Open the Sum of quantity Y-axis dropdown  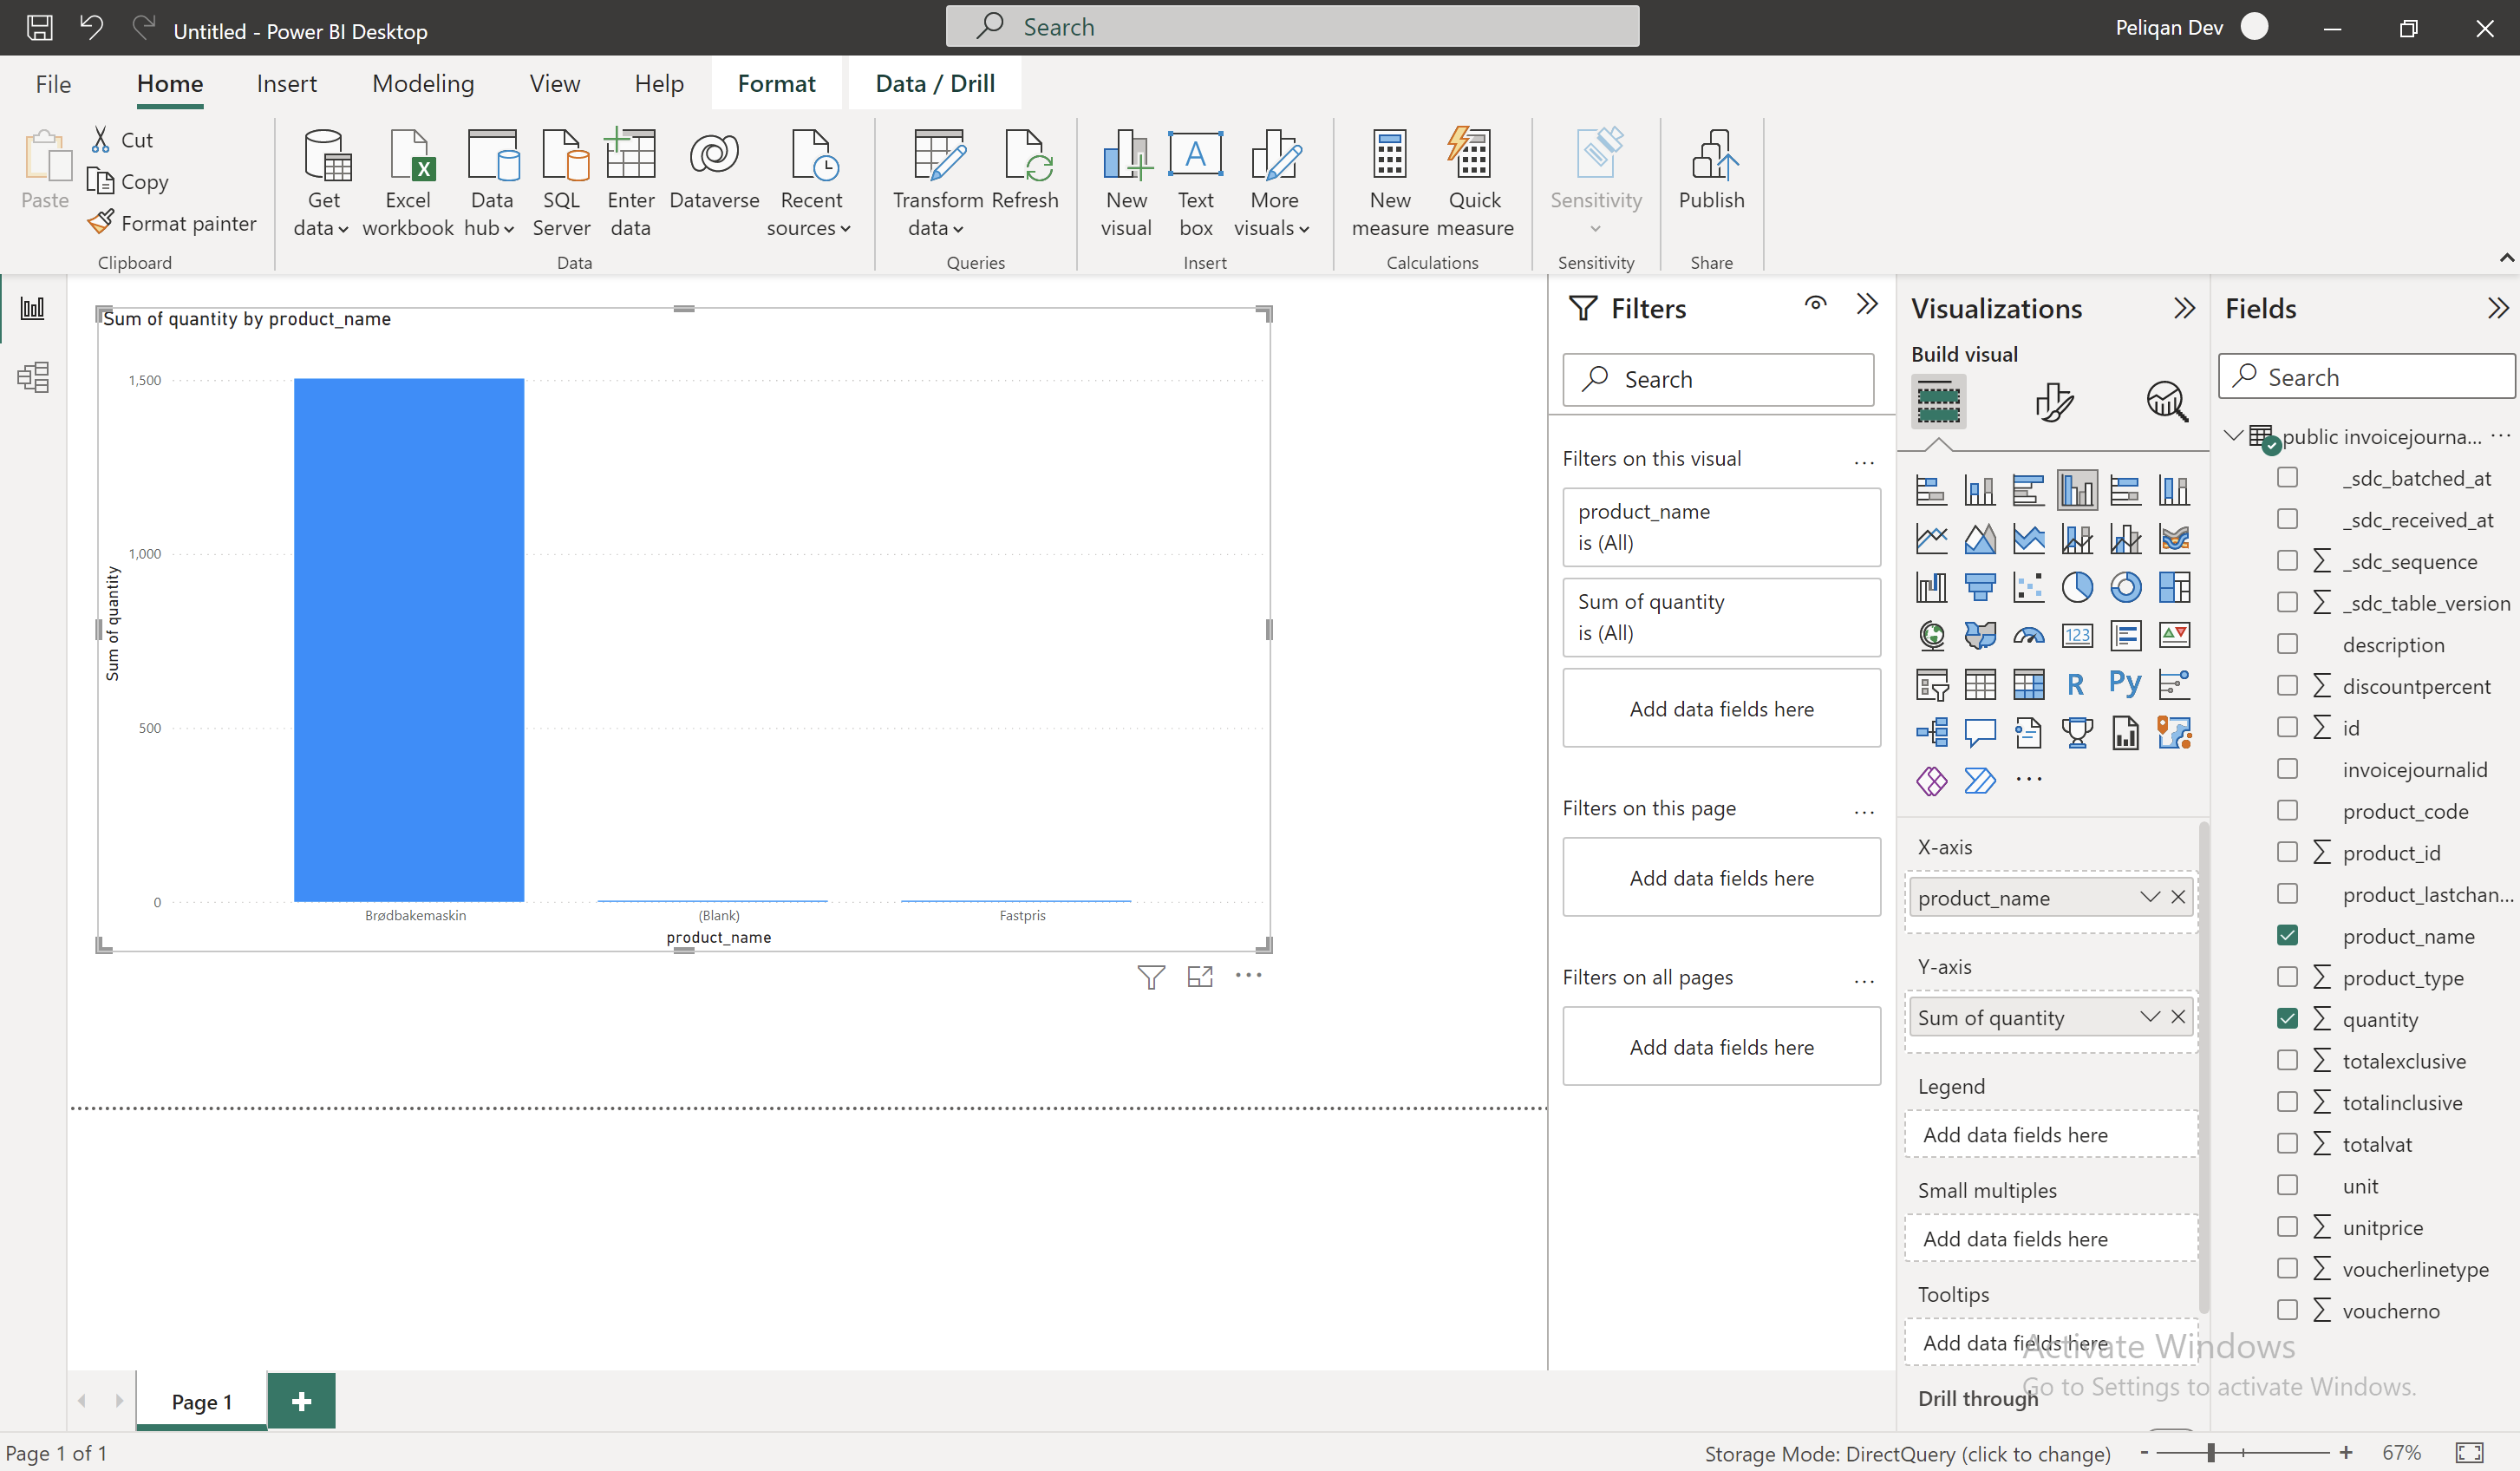pos(2150,1017)
